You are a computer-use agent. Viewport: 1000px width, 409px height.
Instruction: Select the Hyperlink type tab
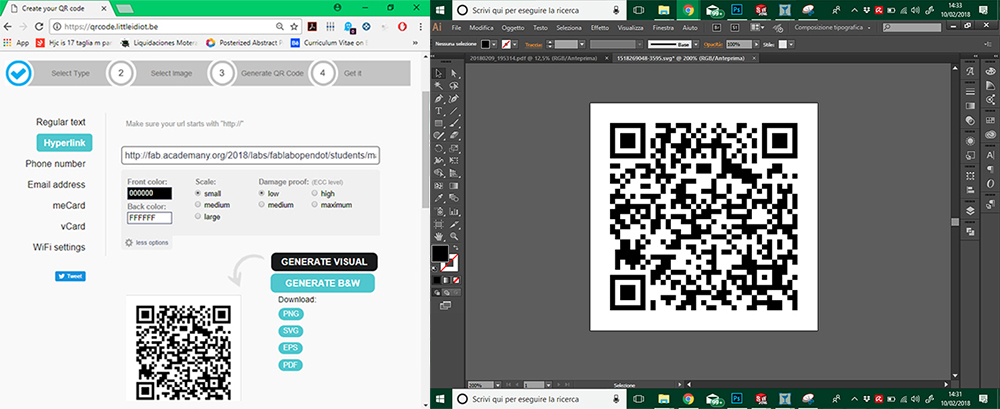(64, 143)
